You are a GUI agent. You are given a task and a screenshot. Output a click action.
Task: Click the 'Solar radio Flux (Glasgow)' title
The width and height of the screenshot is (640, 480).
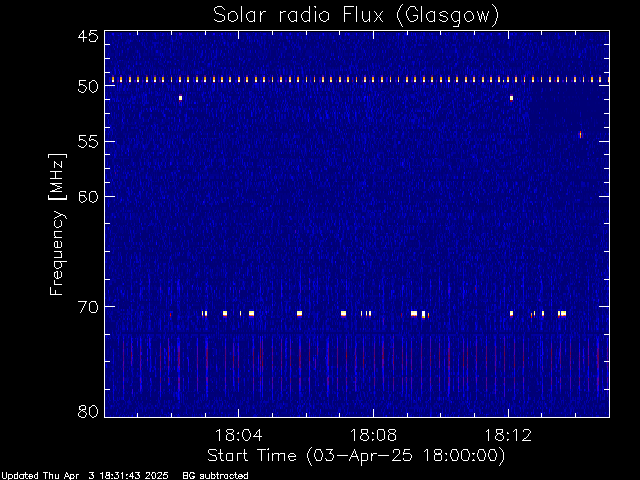click(356, 16)
